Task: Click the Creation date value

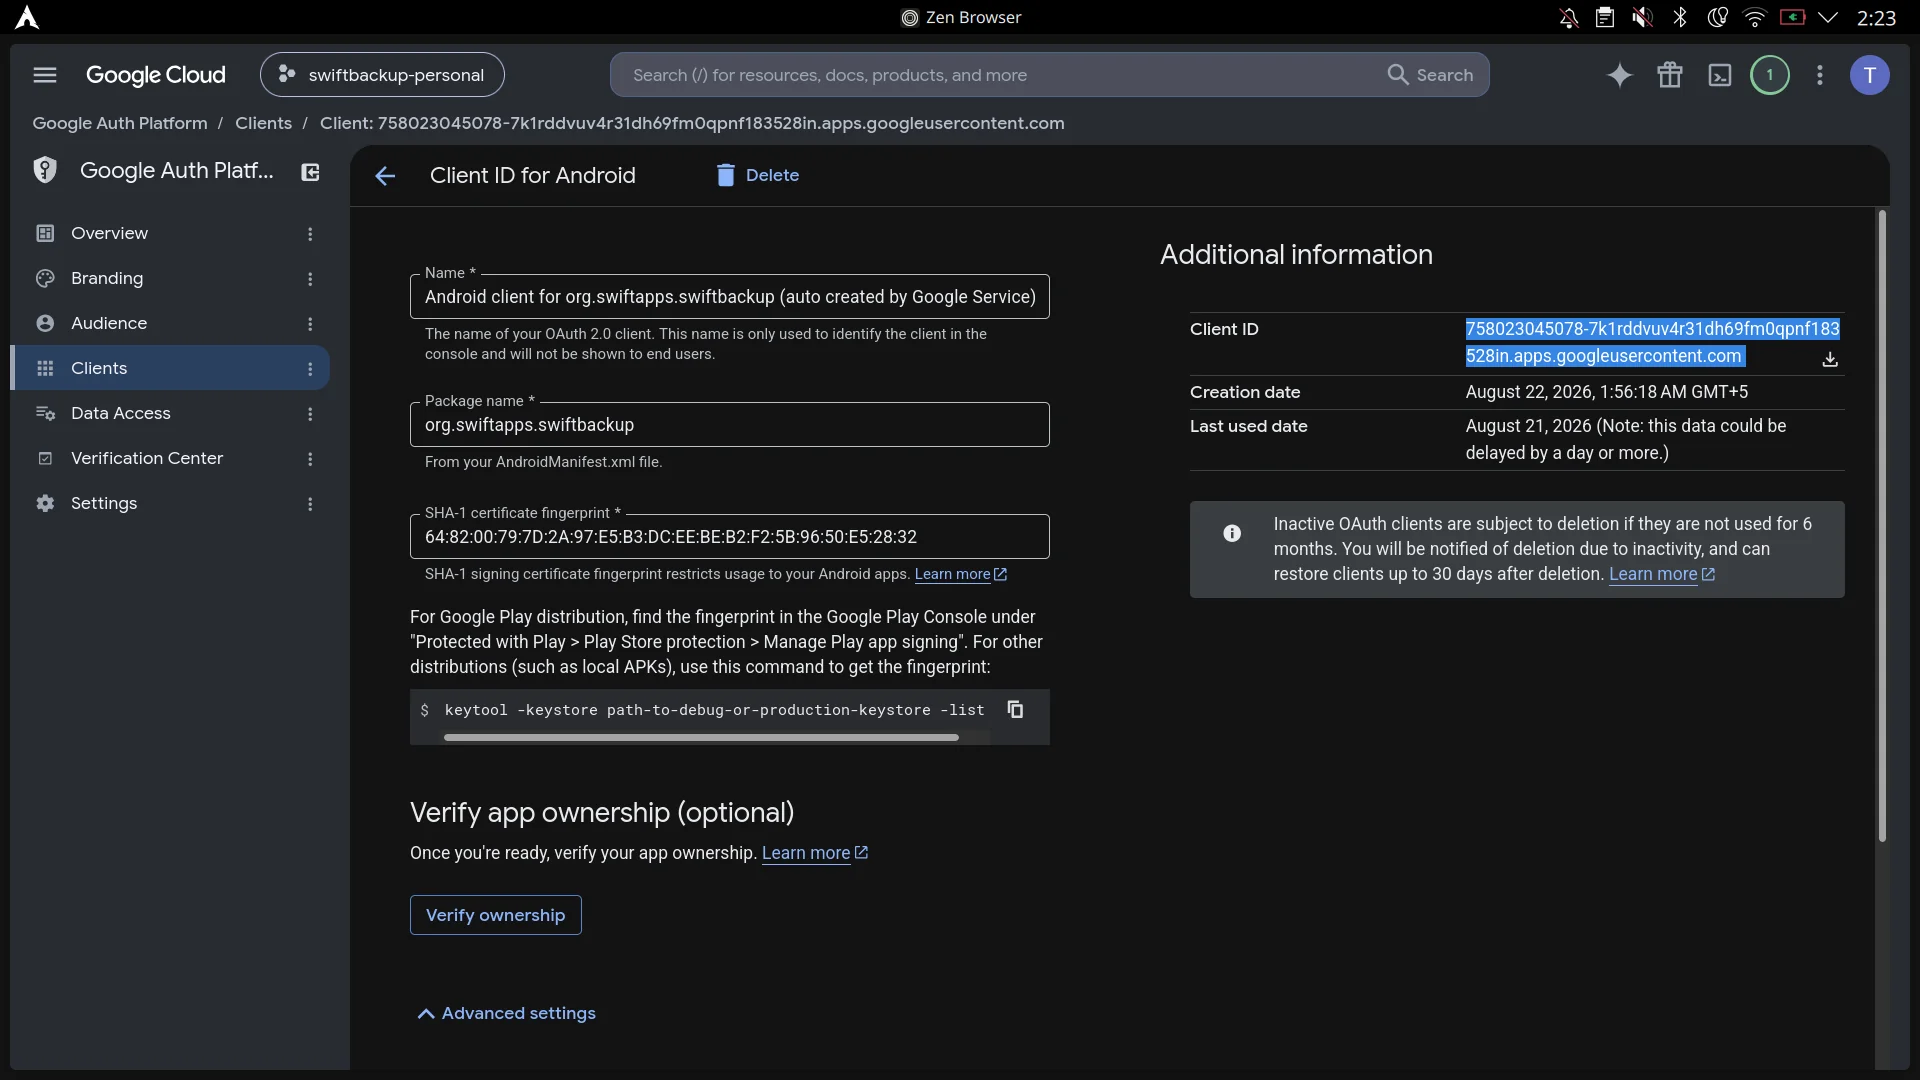Action: click(x=1607, y=392)
